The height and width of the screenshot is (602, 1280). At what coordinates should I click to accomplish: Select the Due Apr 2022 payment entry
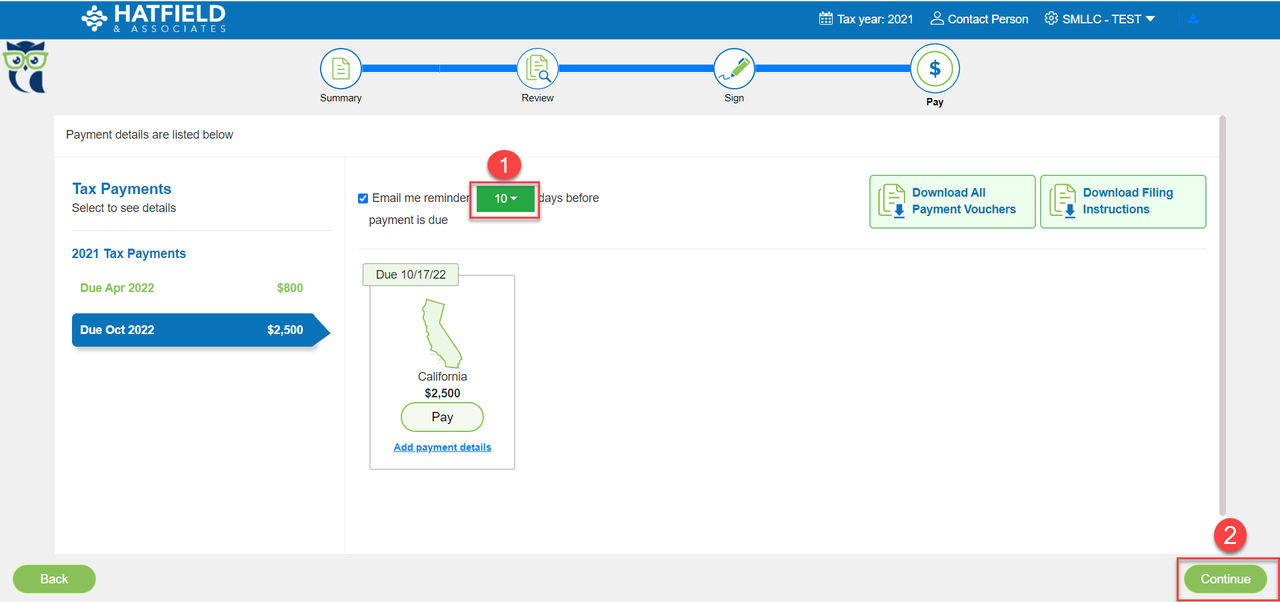tap(191, 288)
